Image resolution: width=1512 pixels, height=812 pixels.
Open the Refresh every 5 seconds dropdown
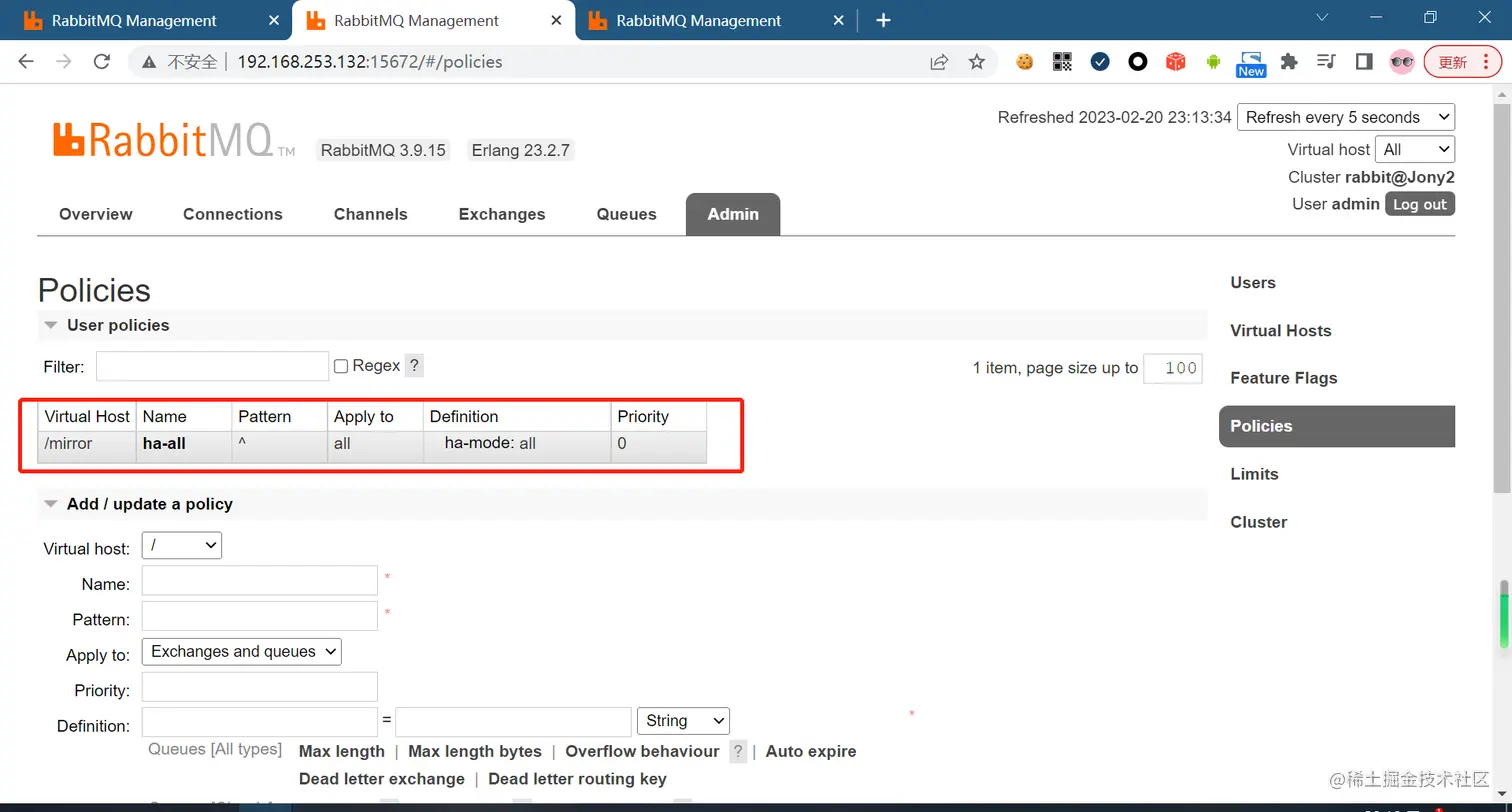[1346, 117]
